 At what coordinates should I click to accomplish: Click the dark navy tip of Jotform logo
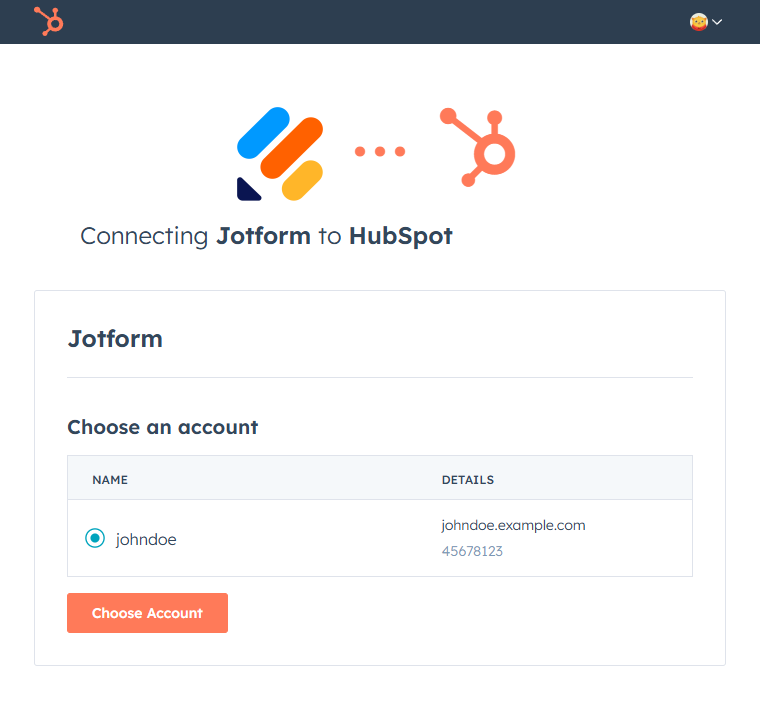pos(247,189)
